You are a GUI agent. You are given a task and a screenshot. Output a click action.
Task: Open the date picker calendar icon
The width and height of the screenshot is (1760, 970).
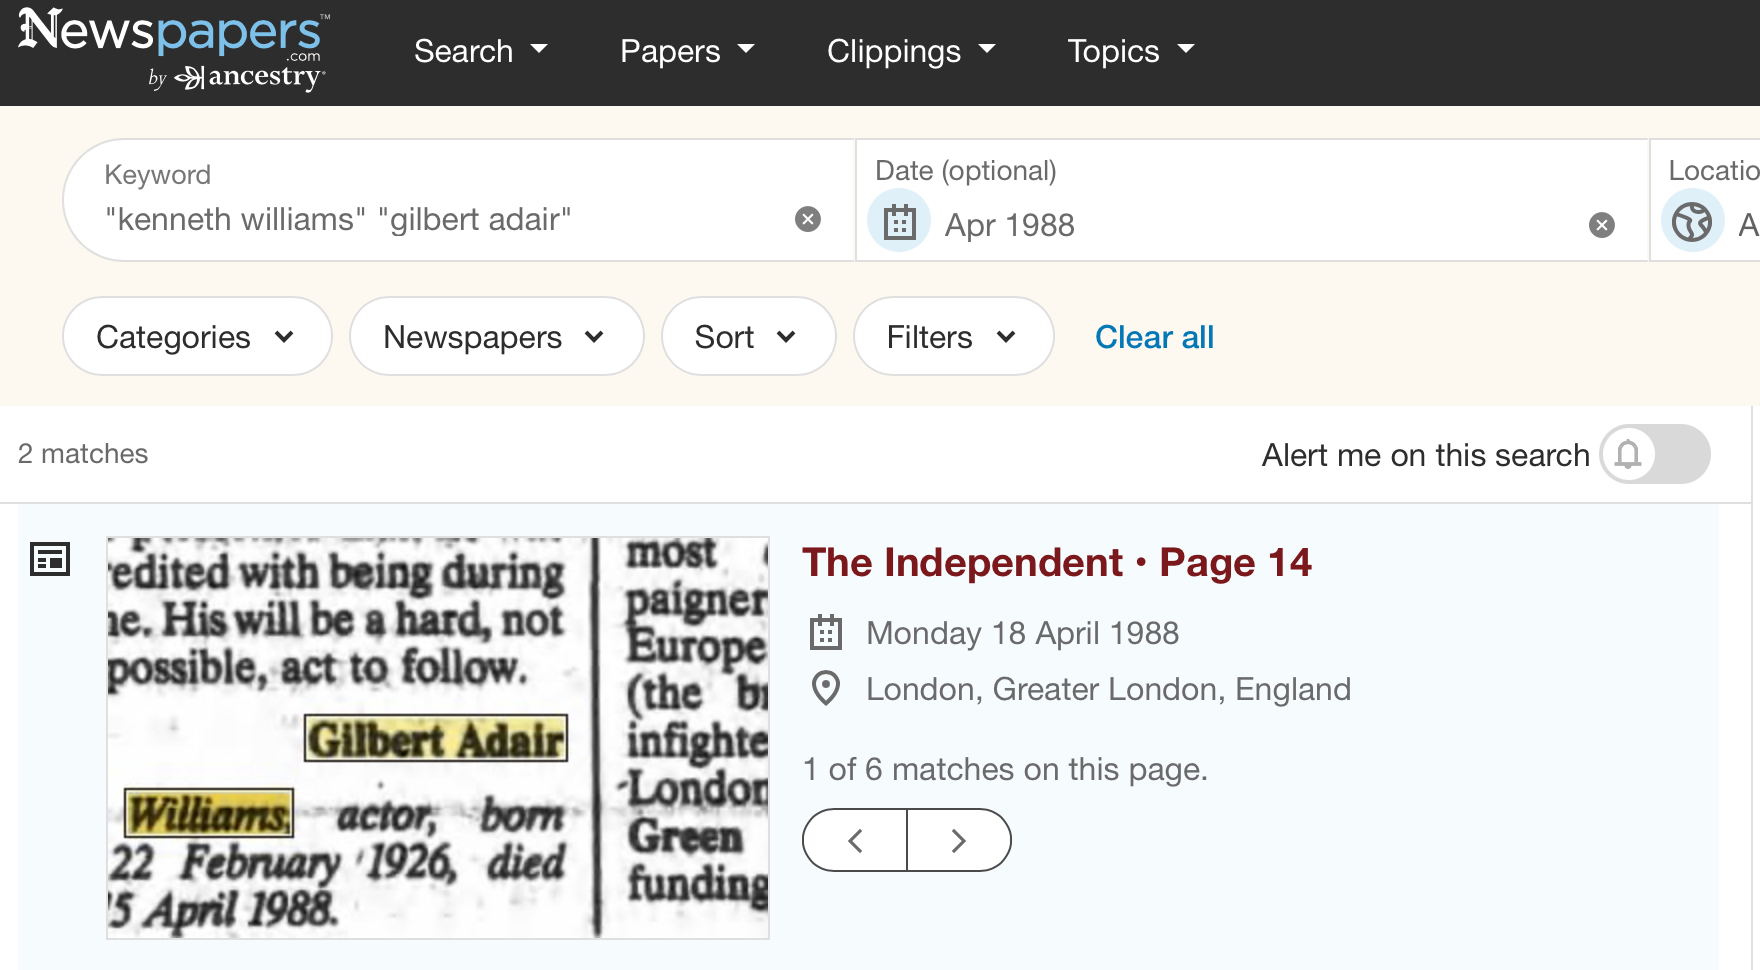tap(899, 222)
